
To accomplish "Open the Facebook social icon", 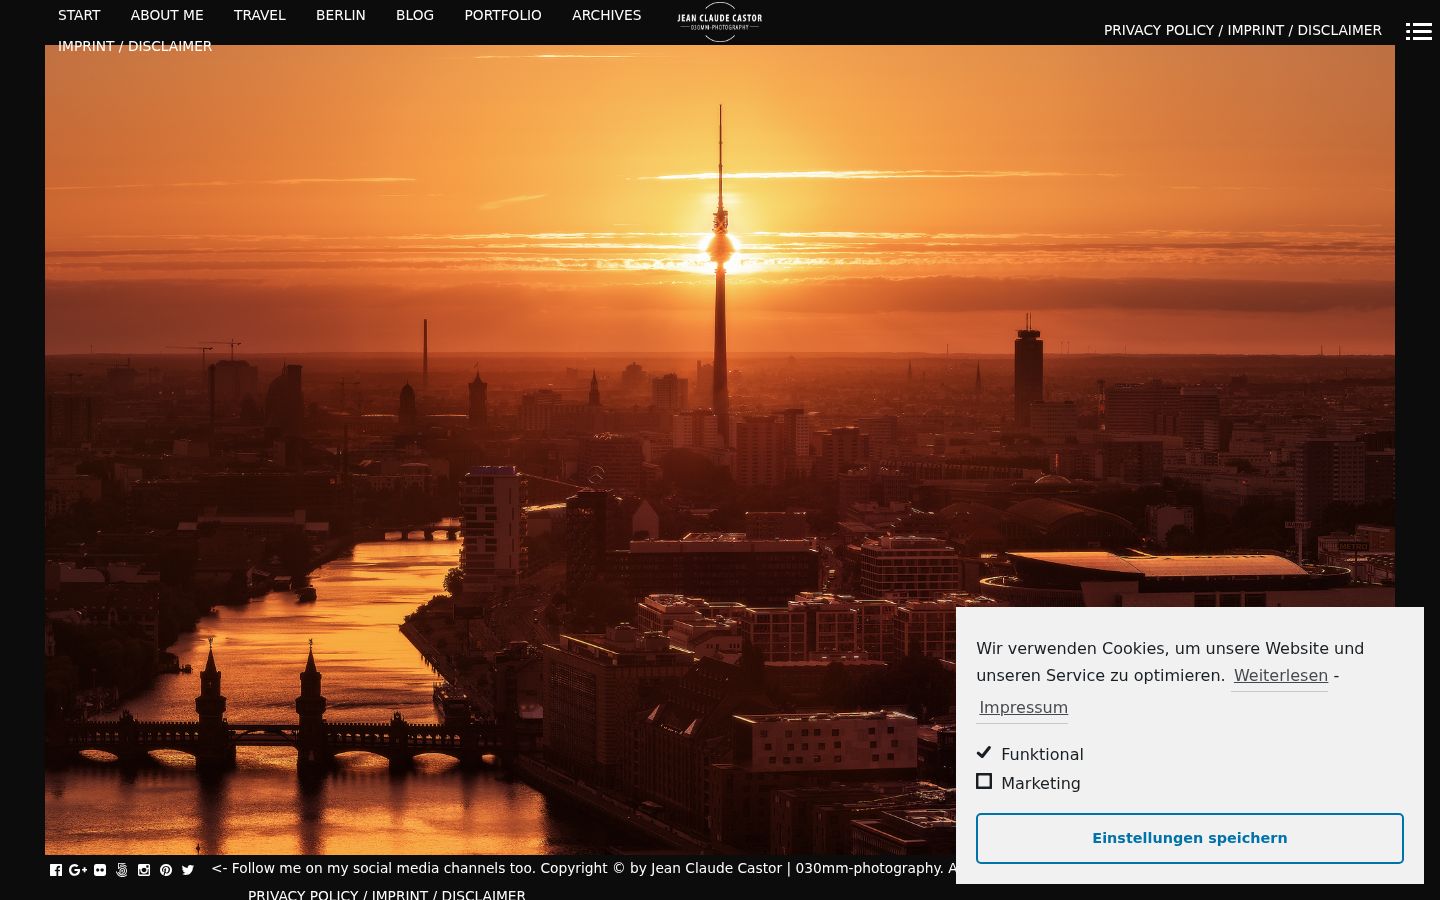I will tap(56, 870).
